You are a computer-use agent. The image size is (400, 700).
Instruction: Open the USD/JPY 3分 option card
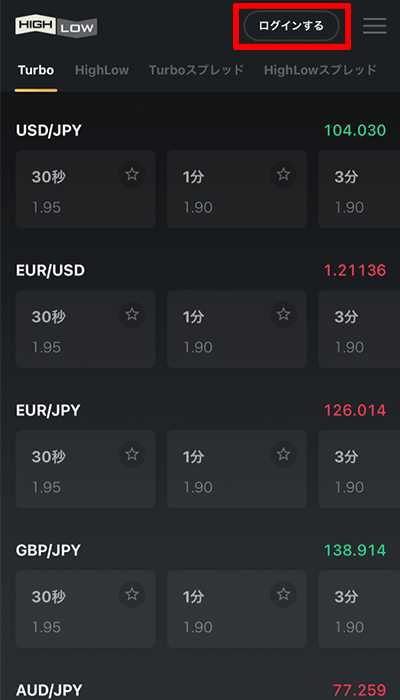tap(359, 189)
